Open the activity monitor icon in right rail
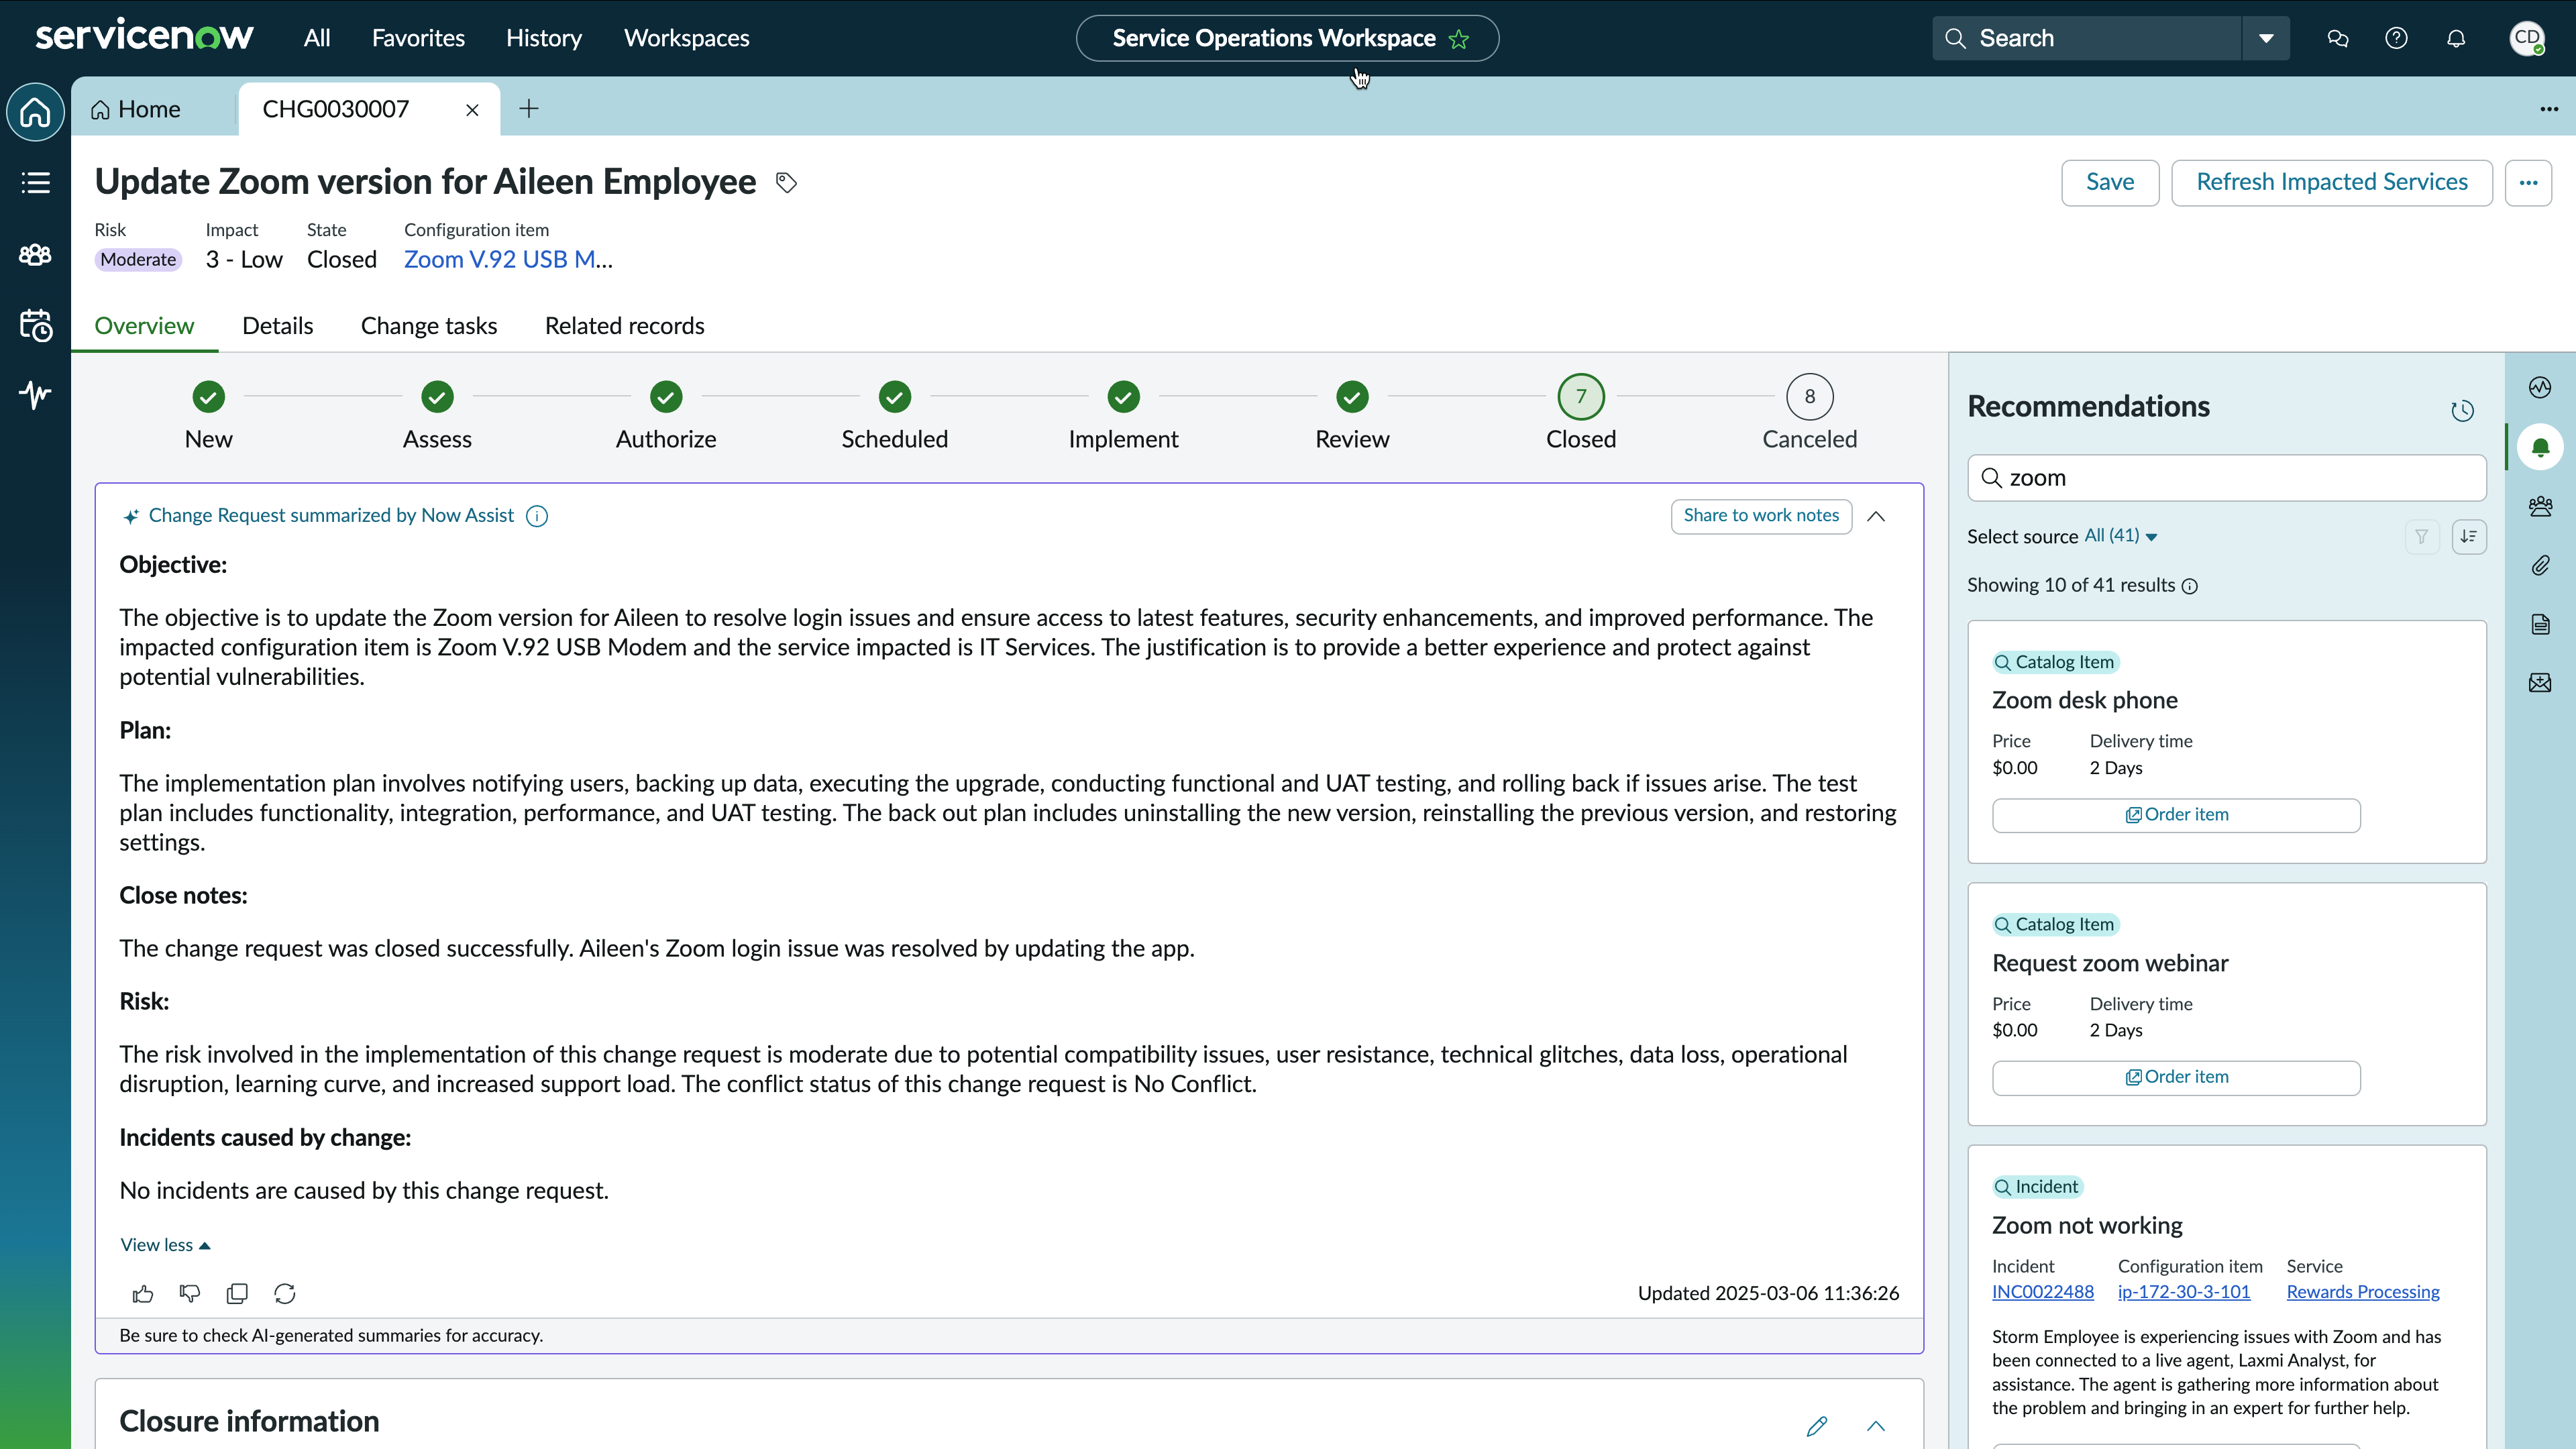 click(2540, 387)
